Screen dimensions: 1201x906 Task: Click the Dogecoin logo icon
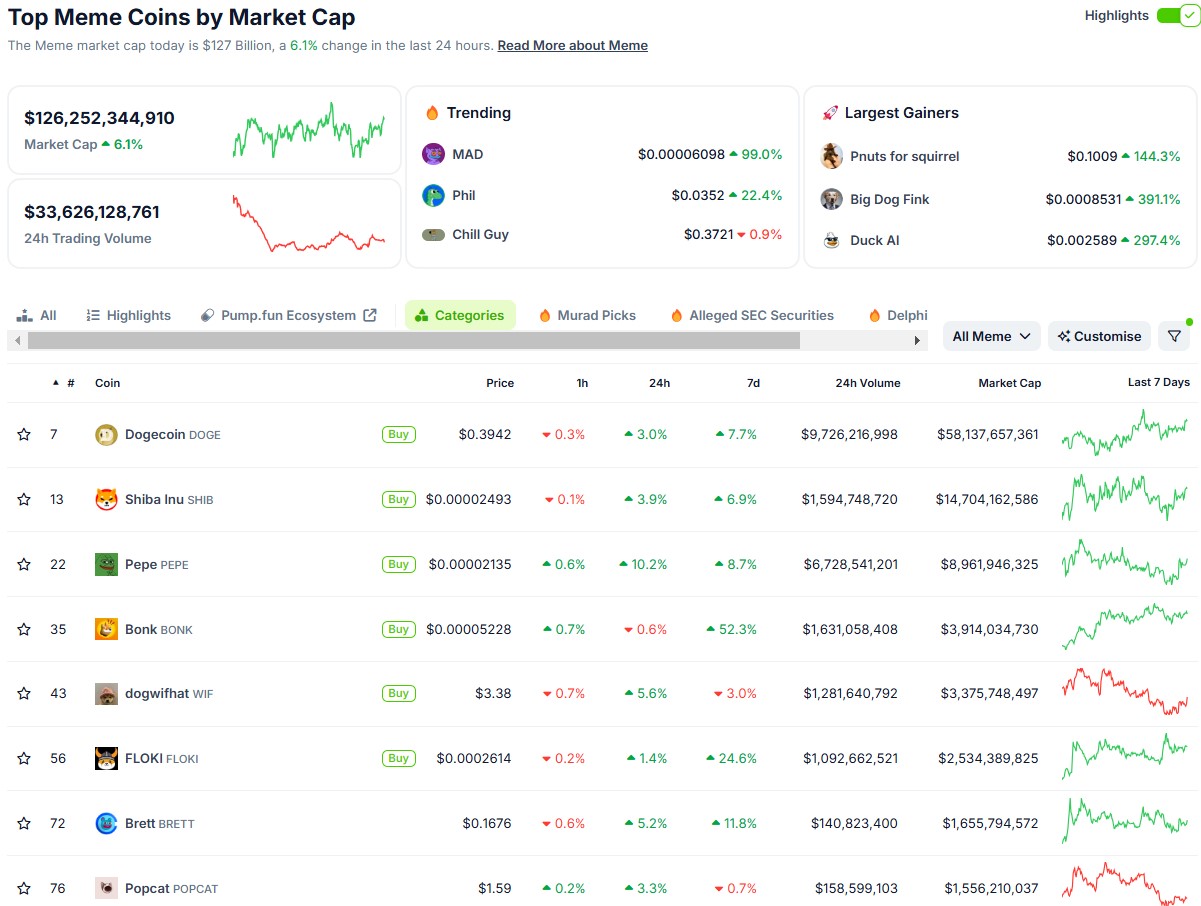pos(106,435)
